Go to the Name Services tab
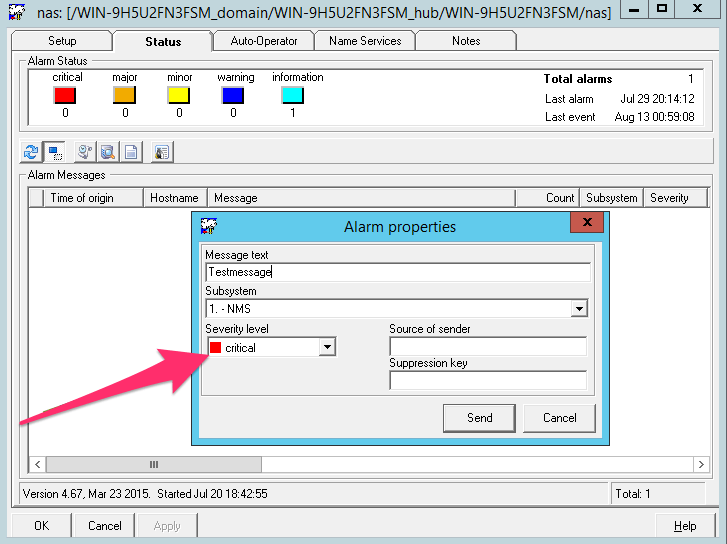This screenshot has width=727, height=544. [x=365, y=41]
